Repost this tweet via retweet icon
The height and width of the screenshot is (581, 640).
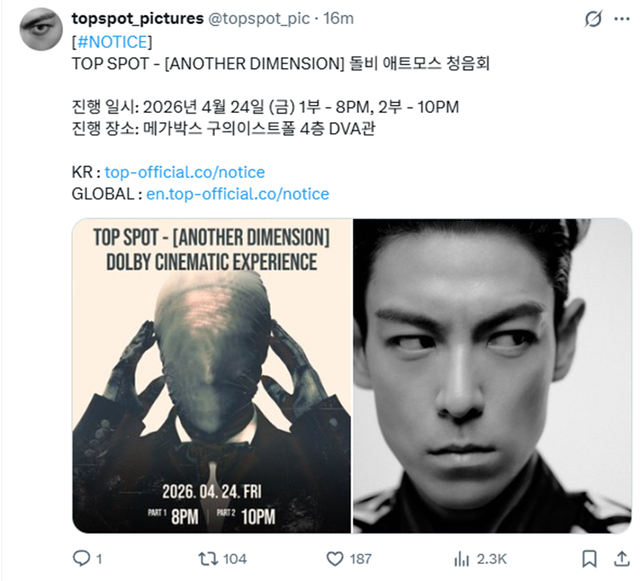tap(208, 559)
